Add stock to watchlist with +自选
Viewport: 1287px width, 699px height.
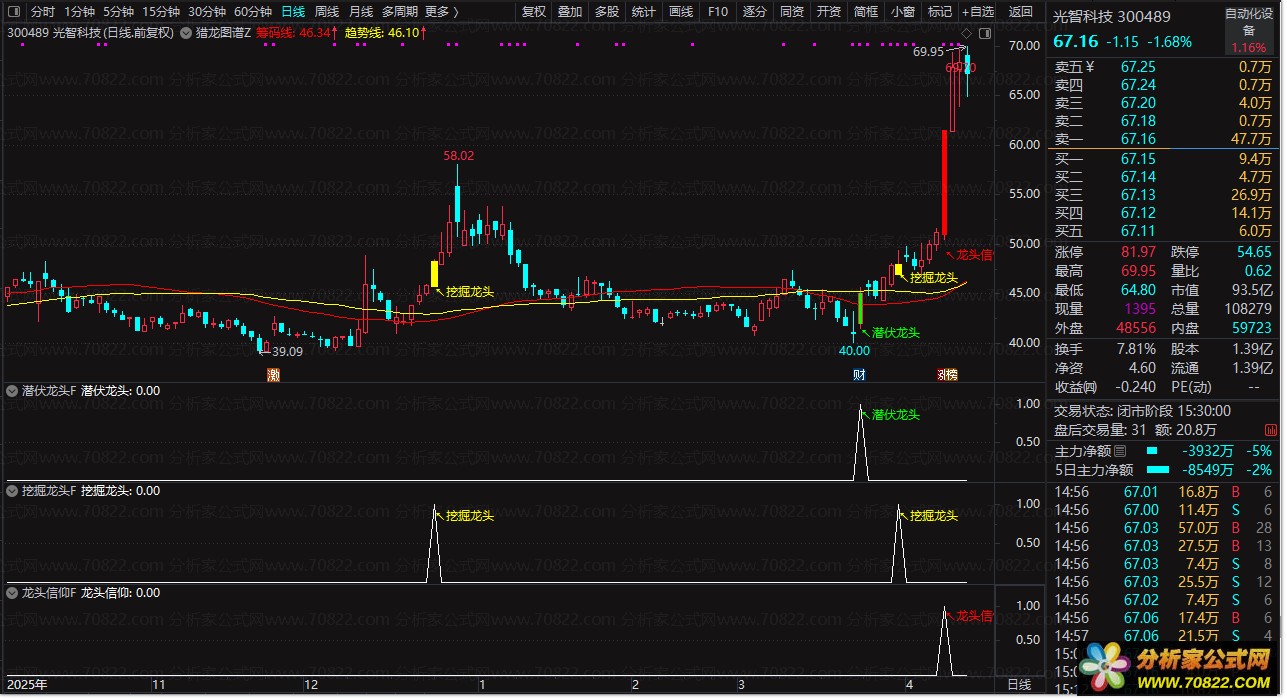pos(978,12)
